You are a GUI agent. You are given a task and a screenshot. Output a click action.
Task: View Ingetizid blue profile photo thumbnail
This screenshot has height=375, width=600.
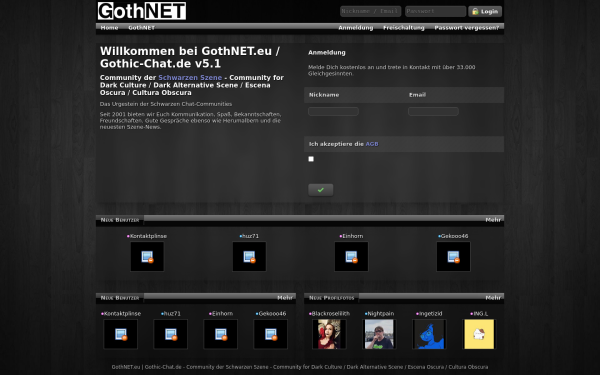pos(429,334)
